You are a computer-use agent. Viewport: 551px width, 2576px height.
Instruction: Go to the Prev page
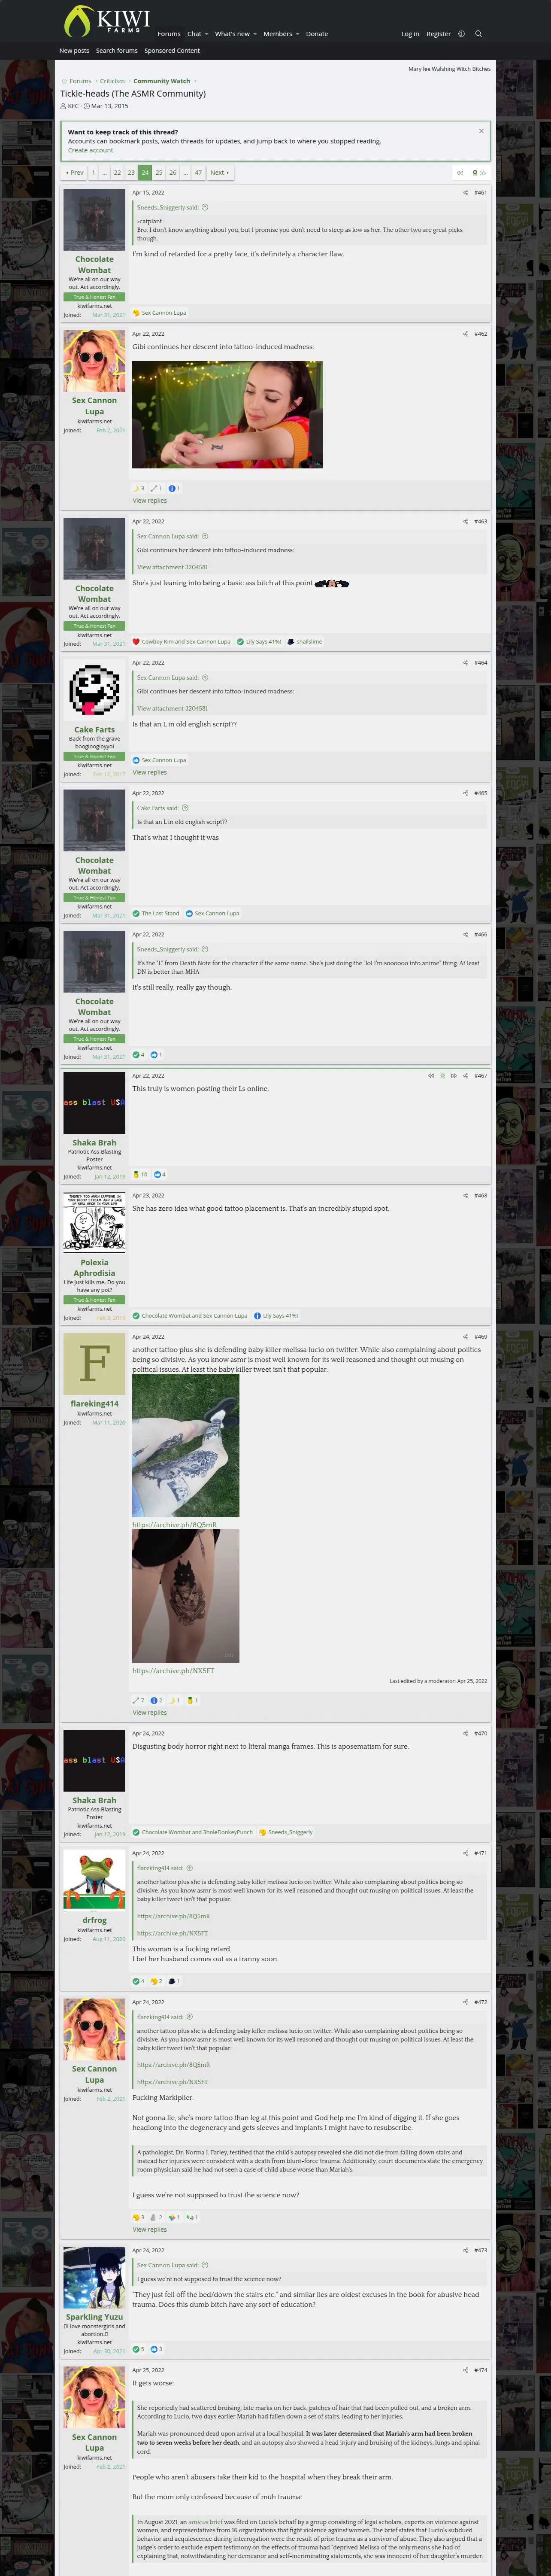(x=75, y=173)
